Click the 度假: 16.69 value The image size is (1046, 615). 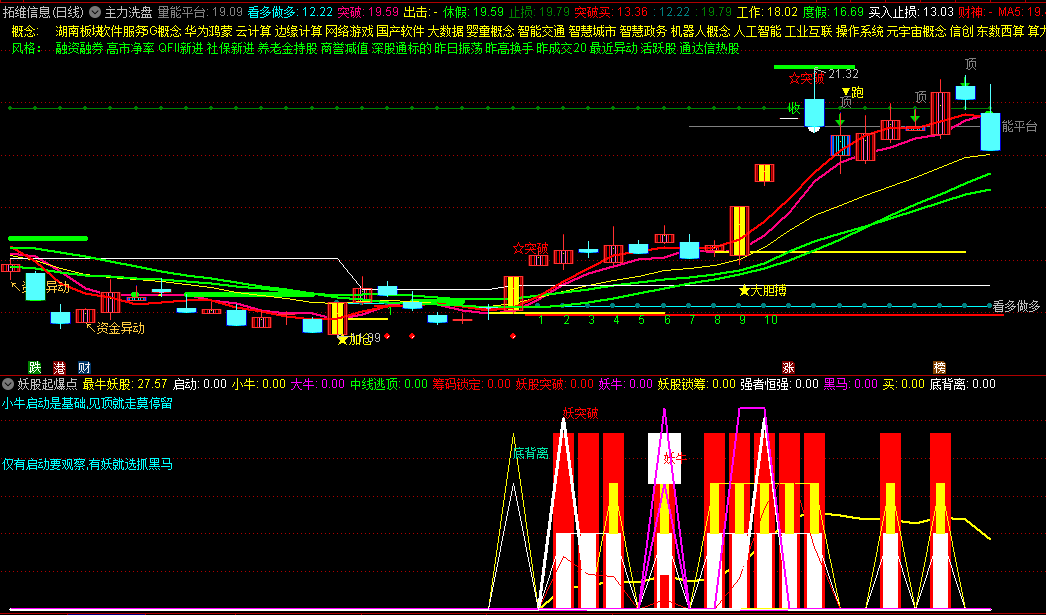click(x=833, y=12)
